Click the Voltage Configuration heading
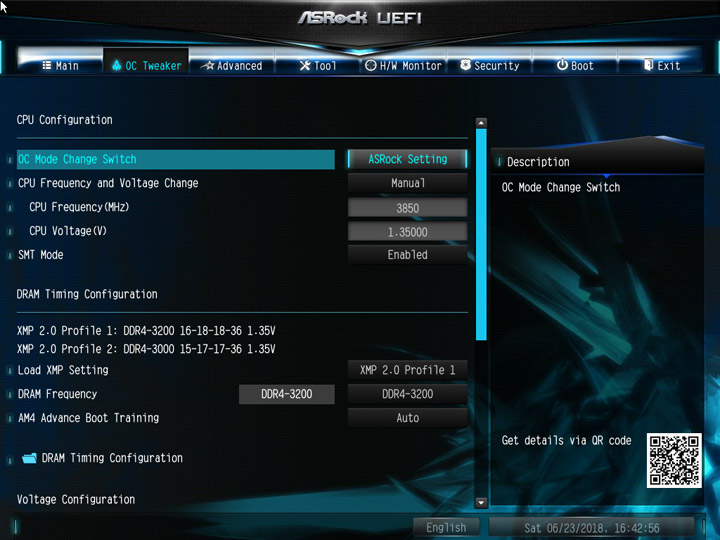Image resolution: width=720 pixels, height=540 pixels. point(76,500)
